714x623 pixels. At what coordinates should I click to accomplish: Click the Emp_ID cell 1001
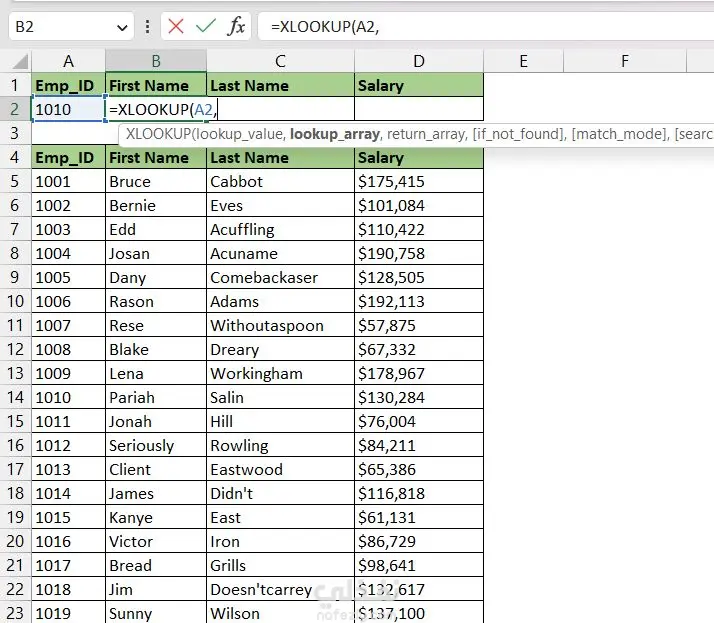(68, 181)
